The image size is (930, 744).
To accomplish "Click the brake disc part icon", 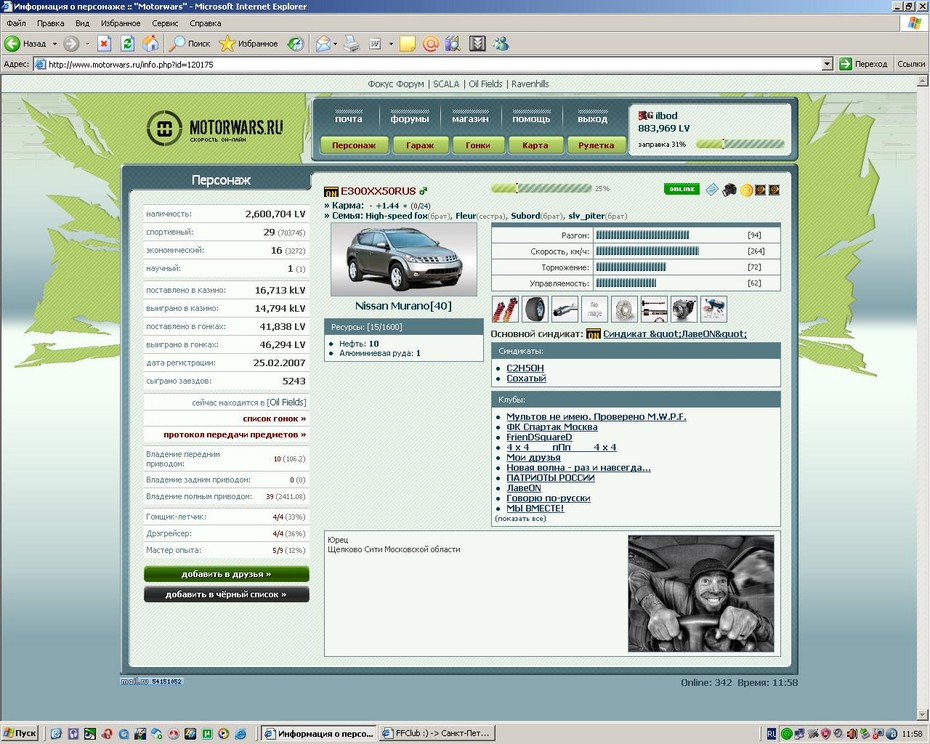I will (625, 309).
